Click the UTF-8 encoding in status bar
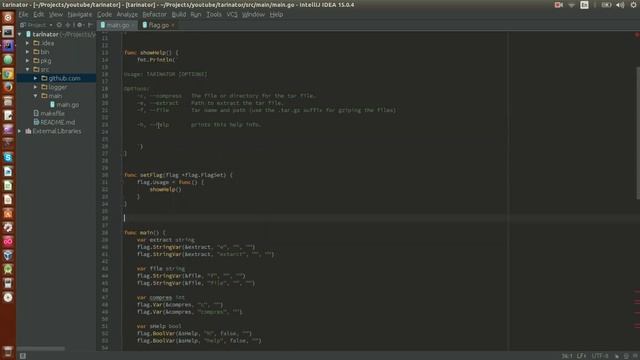This screenshot has height=360, width=640. click(600, 356)
